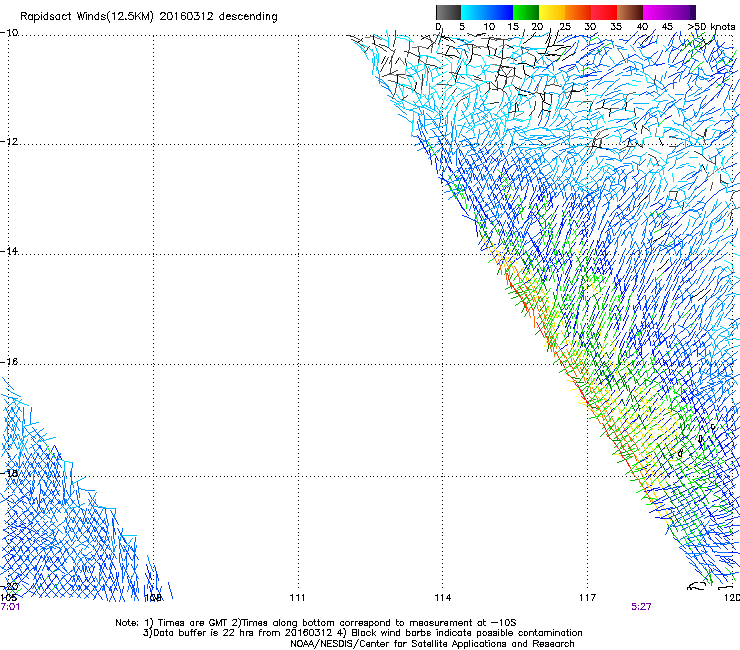Select the orange 25–30 knots color segment
The height and width of the screenshot is (650, 740).
tap(578, 12)
